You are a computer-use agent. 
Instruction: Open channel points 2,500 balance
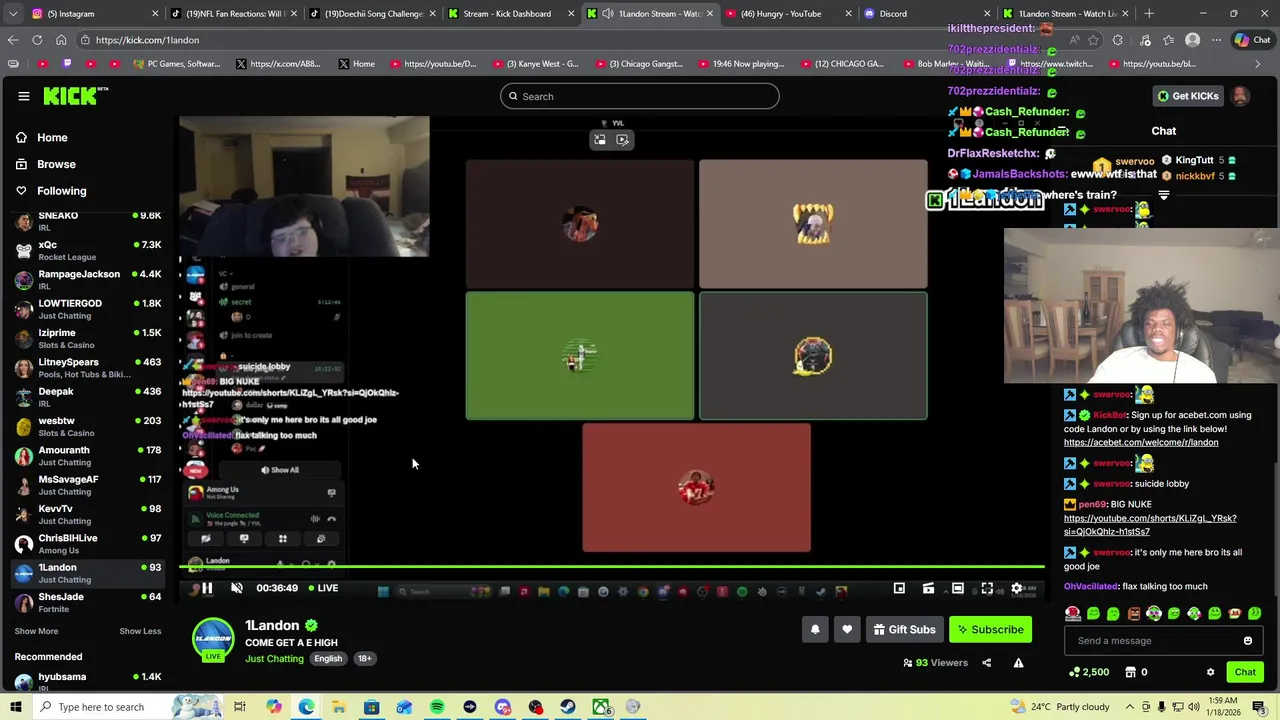(x=1089, y=672)
